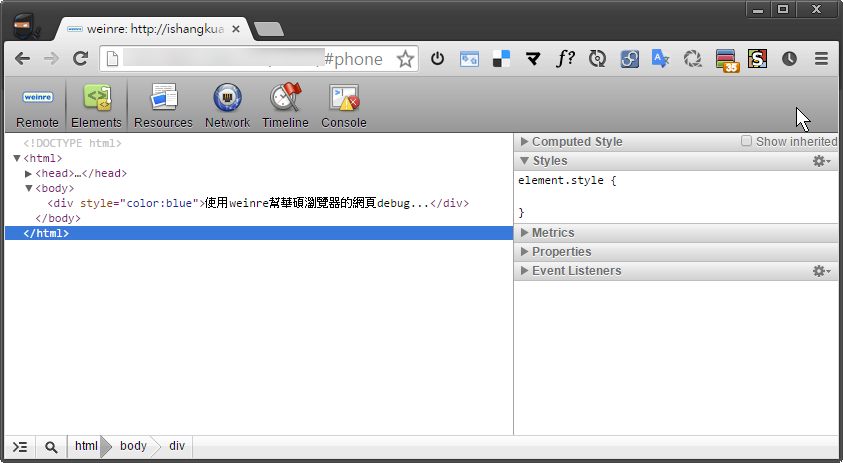Open the Timeline panel
Image resolution: width=843 pixels, height=463 pixels.
tap(285, 106)
